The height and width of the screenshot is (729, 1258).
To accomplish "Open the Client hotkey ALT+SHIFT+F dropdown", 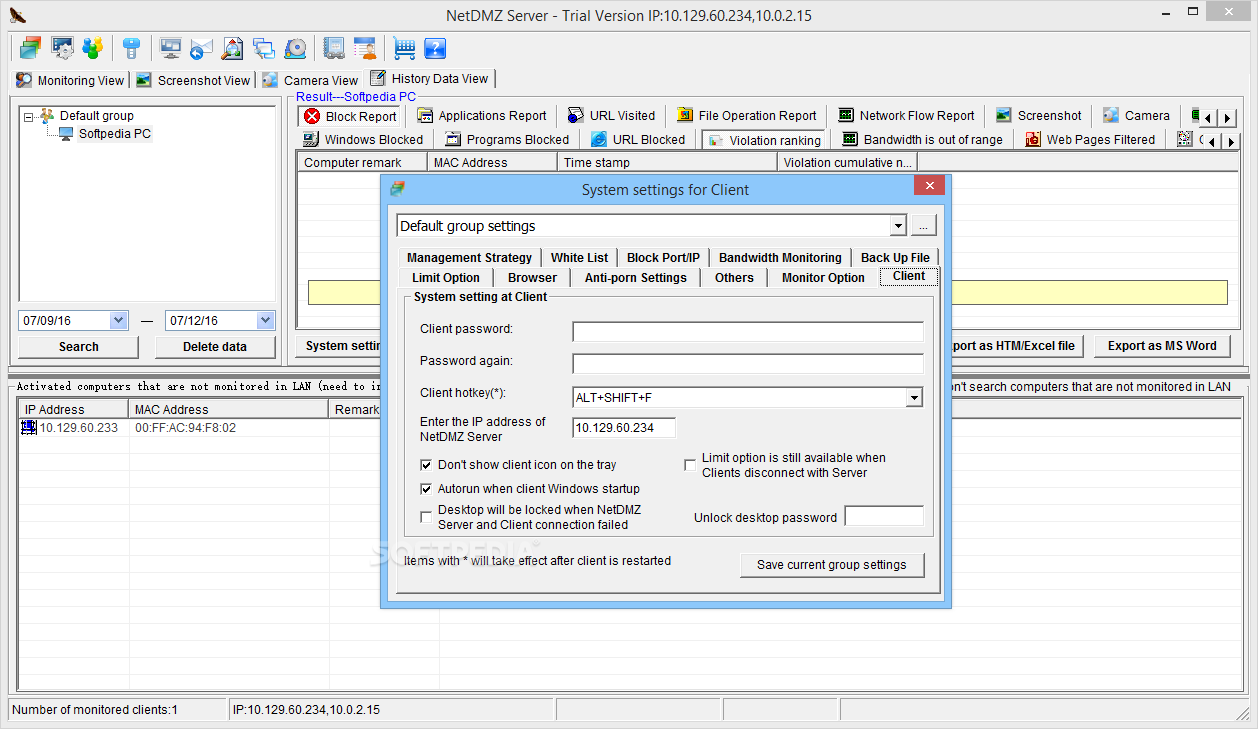I will pyautogui.click(x=914, y=398).
